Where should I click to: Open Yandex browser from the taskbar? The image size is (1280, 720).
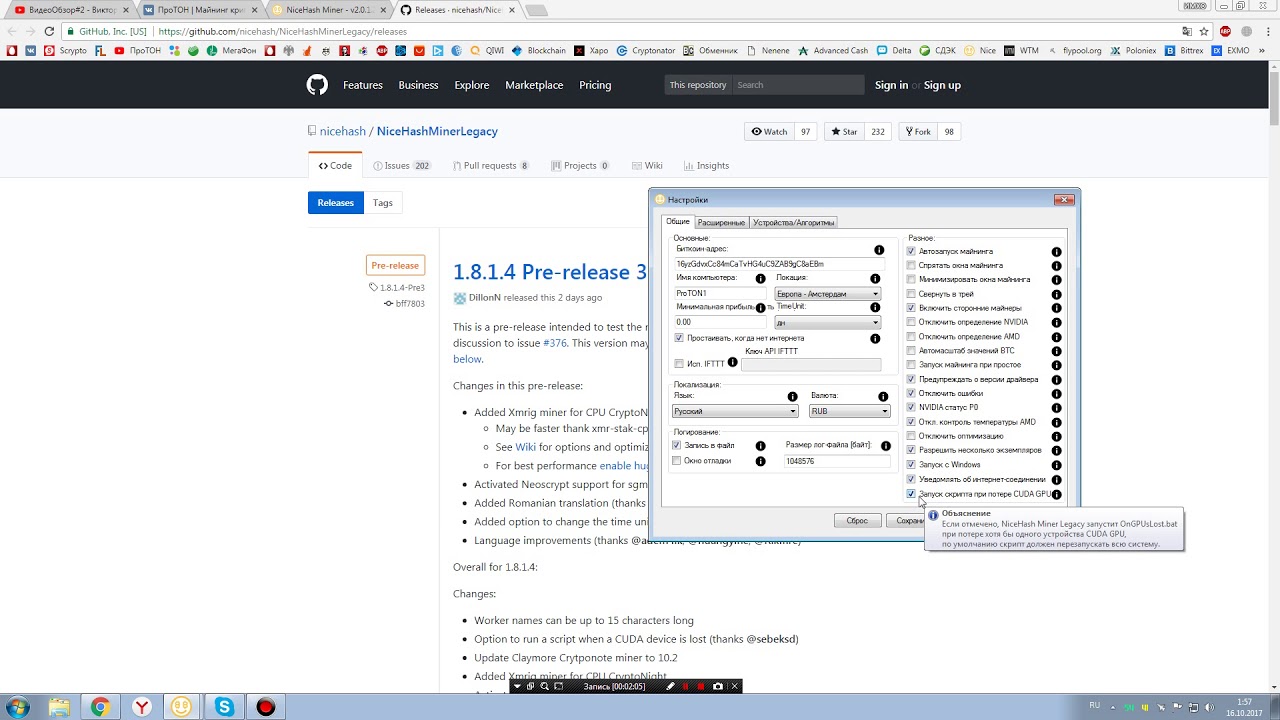pos(142,707)
